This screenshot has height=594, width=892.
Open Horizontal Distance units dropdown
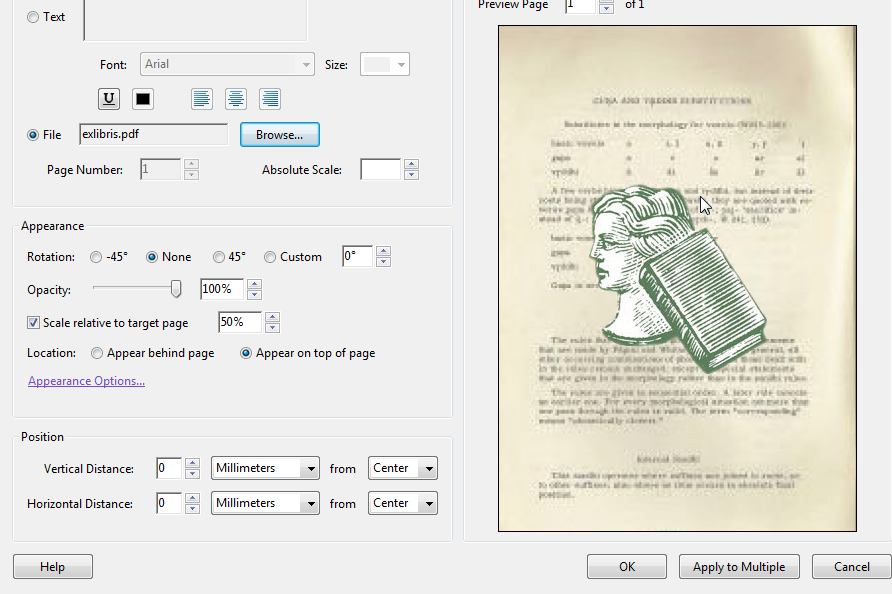click(265, 504)
